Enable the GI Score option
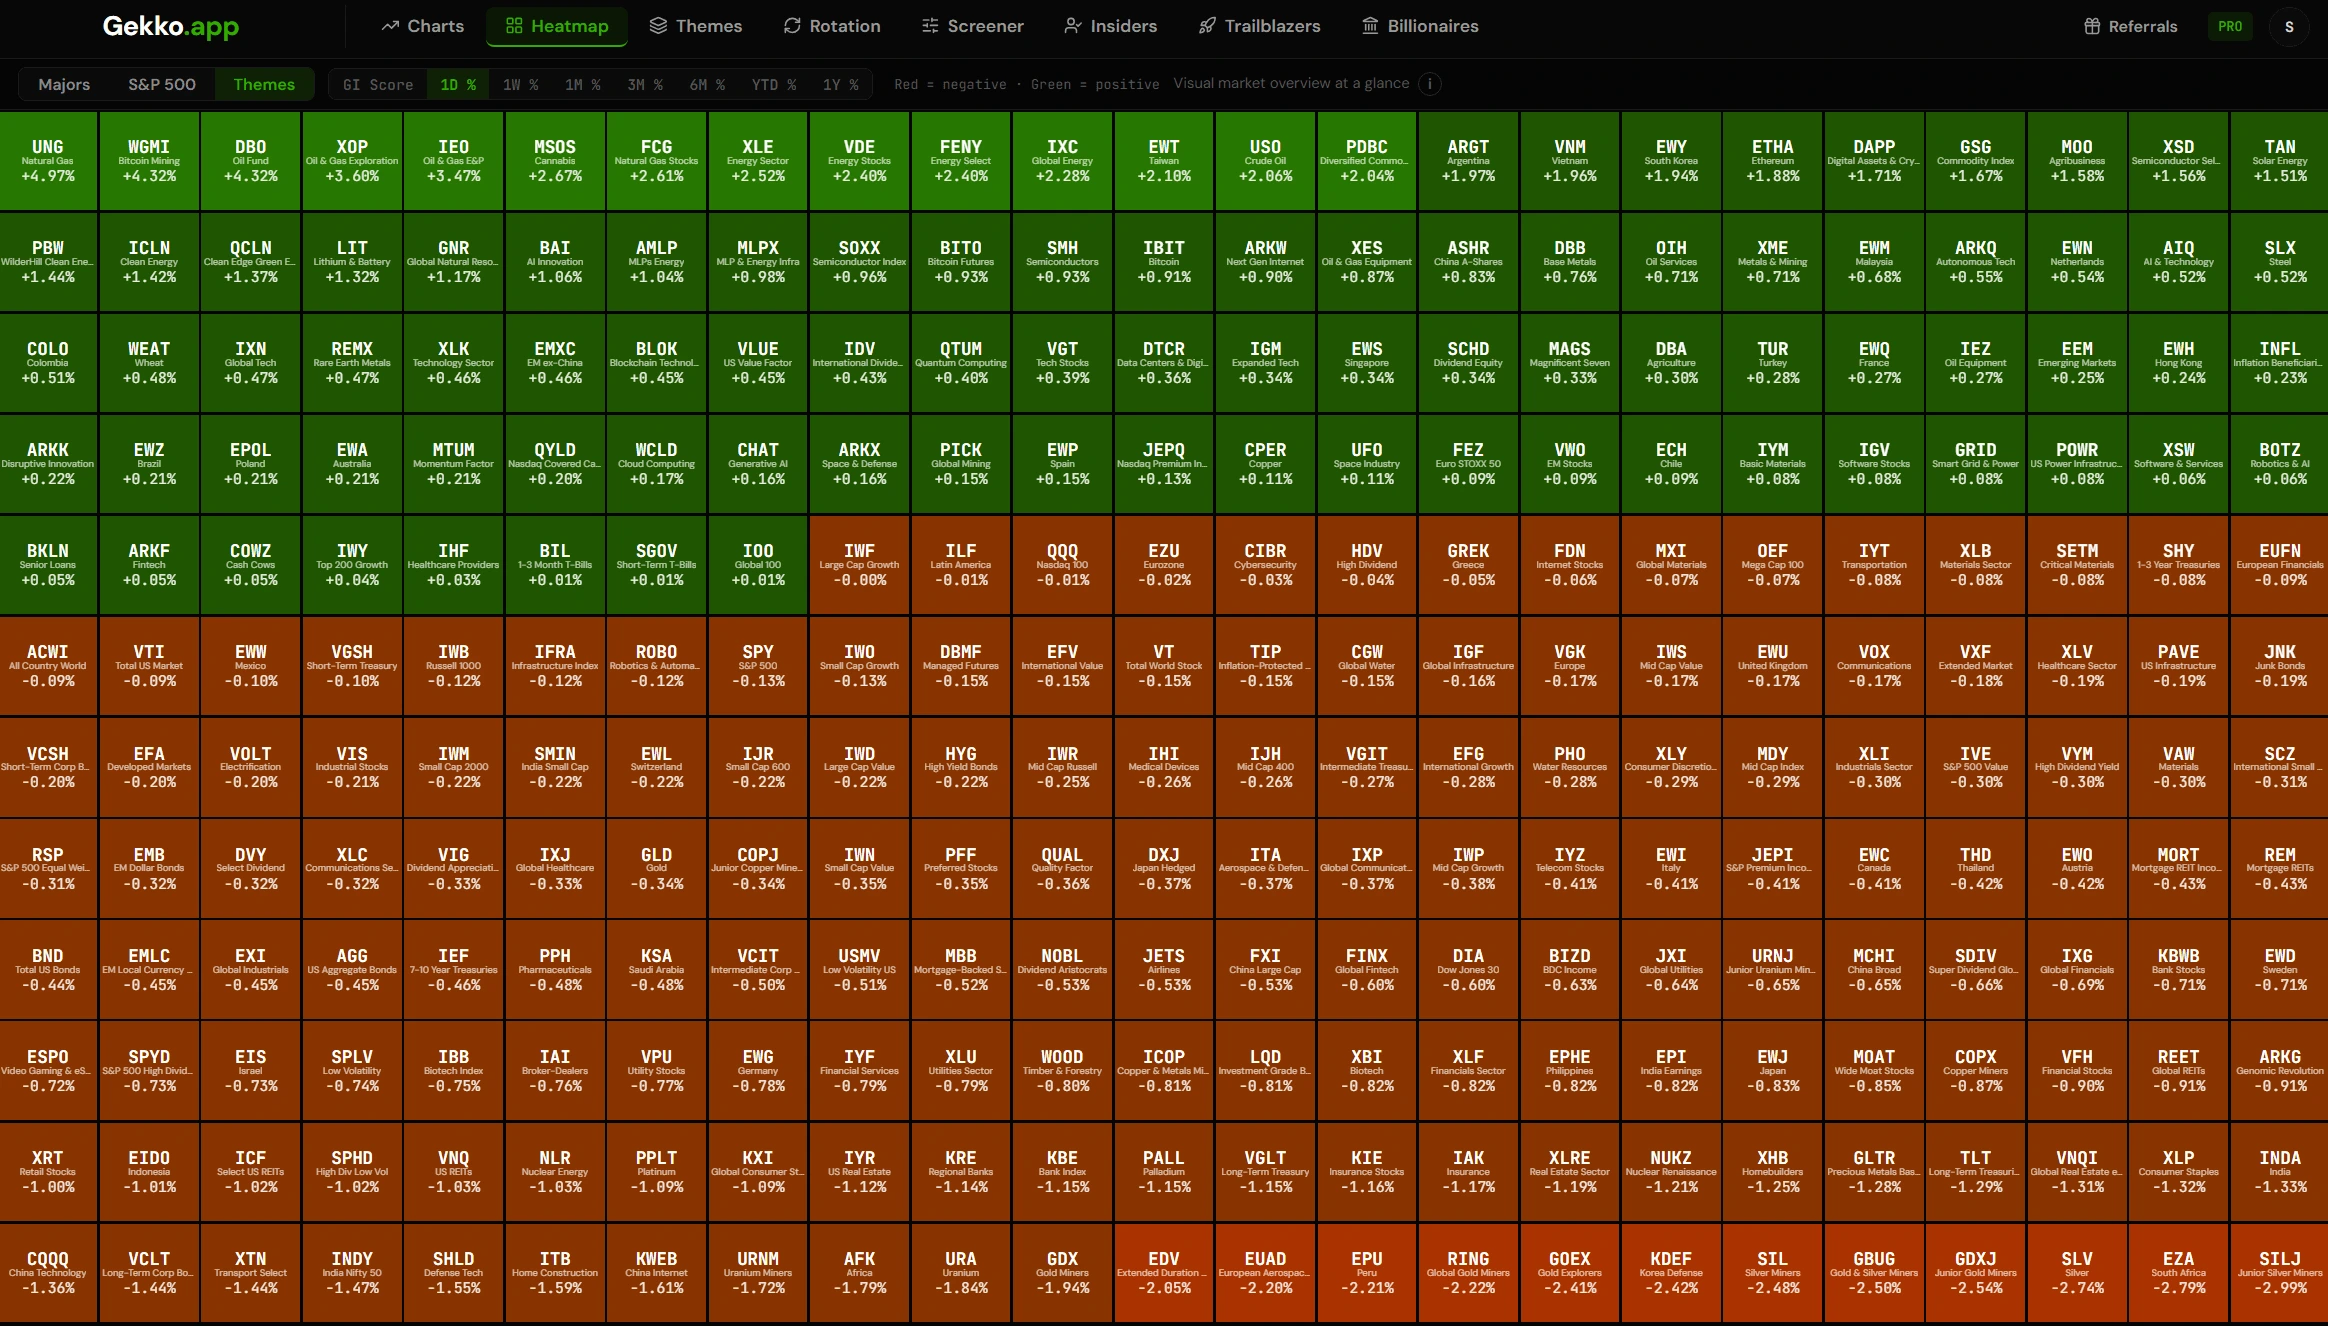The height and width of the screenshot is (1326, 2328). tap(378, 84)
